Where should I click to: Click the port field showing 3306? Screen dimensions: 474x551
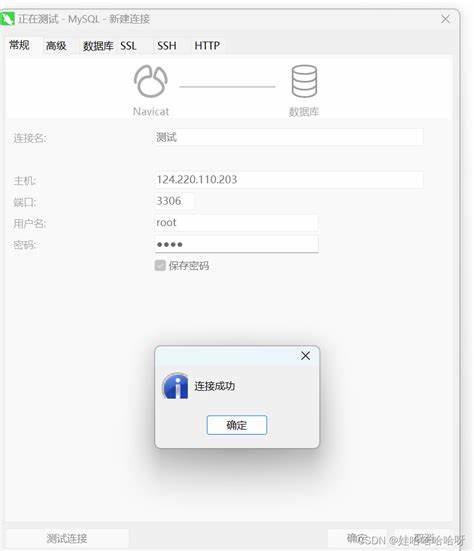point(174,201)
